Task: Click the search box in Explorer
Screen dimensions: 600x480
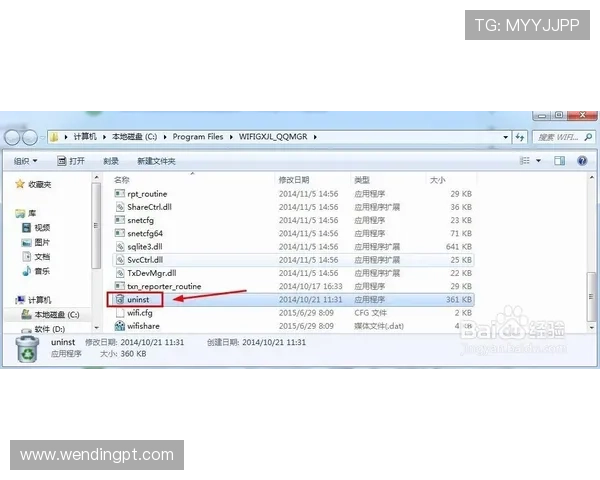Action: coord(564,137)
